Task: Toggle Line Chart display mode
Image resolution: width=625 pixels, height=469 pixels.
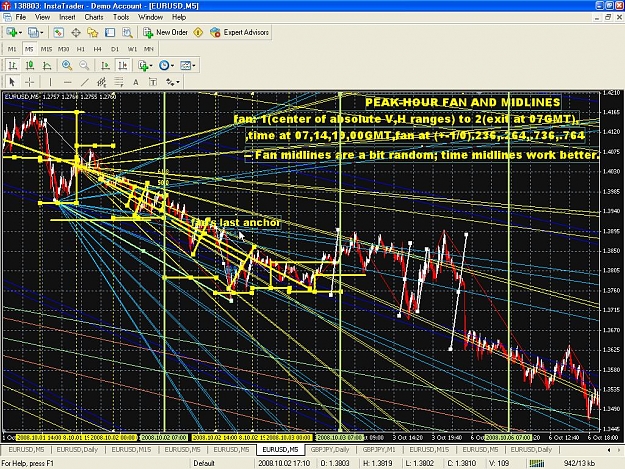Action: (x=47, y=65)
